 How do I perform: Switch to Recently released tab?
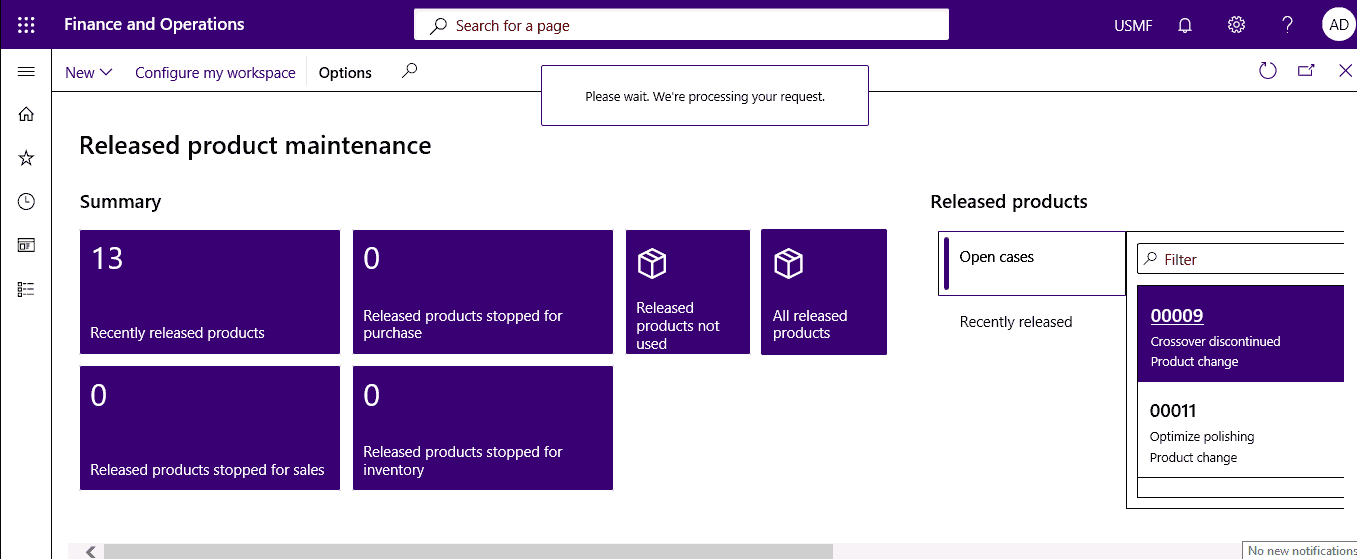pyautogui.click(x=1016, y=322)
